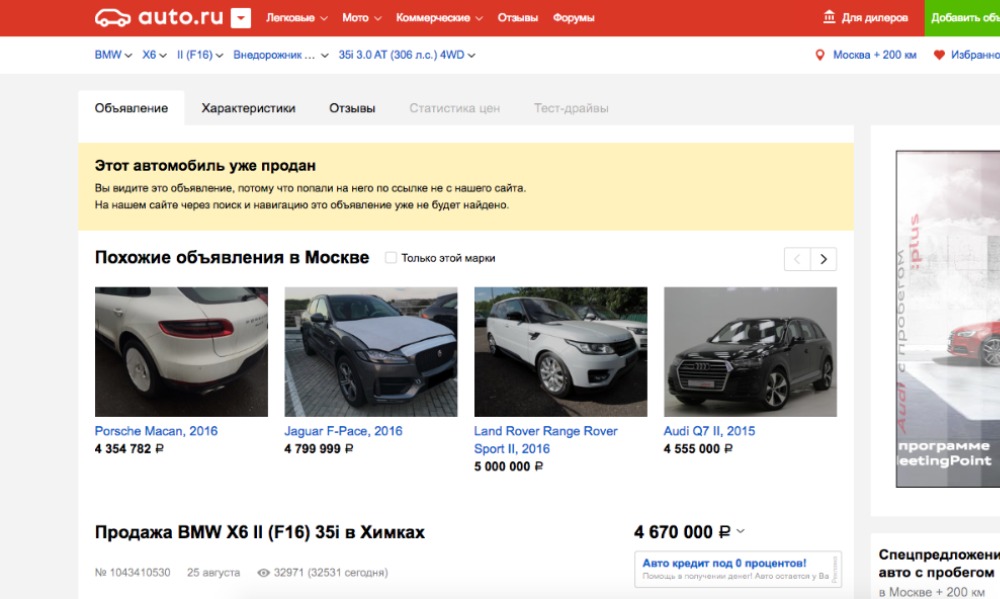This screenshot has height=599, width=1000.
Task: Open the Jaguar F-Pace photo
Action: point(371,351)
